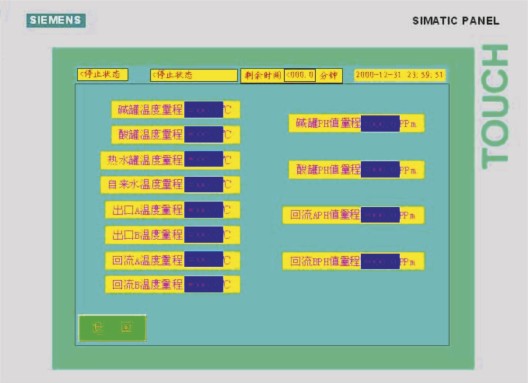This screenshot has height=383, width=528.
Task: Select the 回流APH值量程 value field
Action: [x=380, y=215]
